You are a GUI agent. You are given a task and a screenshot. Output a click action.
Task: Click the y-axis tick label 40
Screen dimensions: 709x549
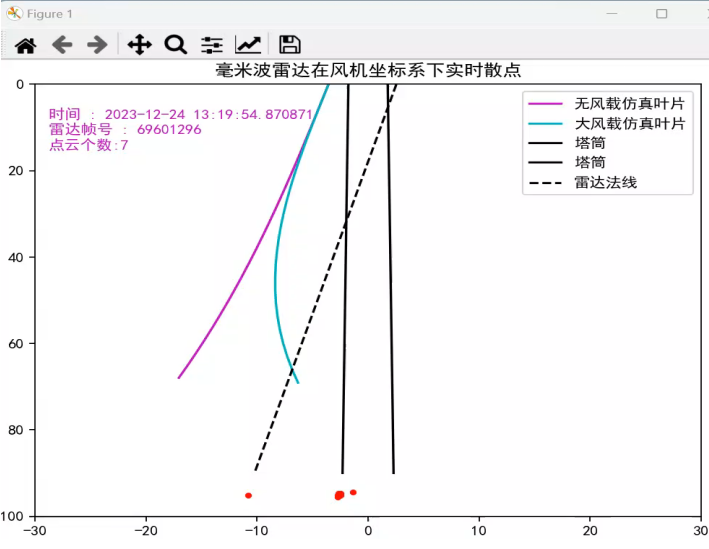pos(16,257)
